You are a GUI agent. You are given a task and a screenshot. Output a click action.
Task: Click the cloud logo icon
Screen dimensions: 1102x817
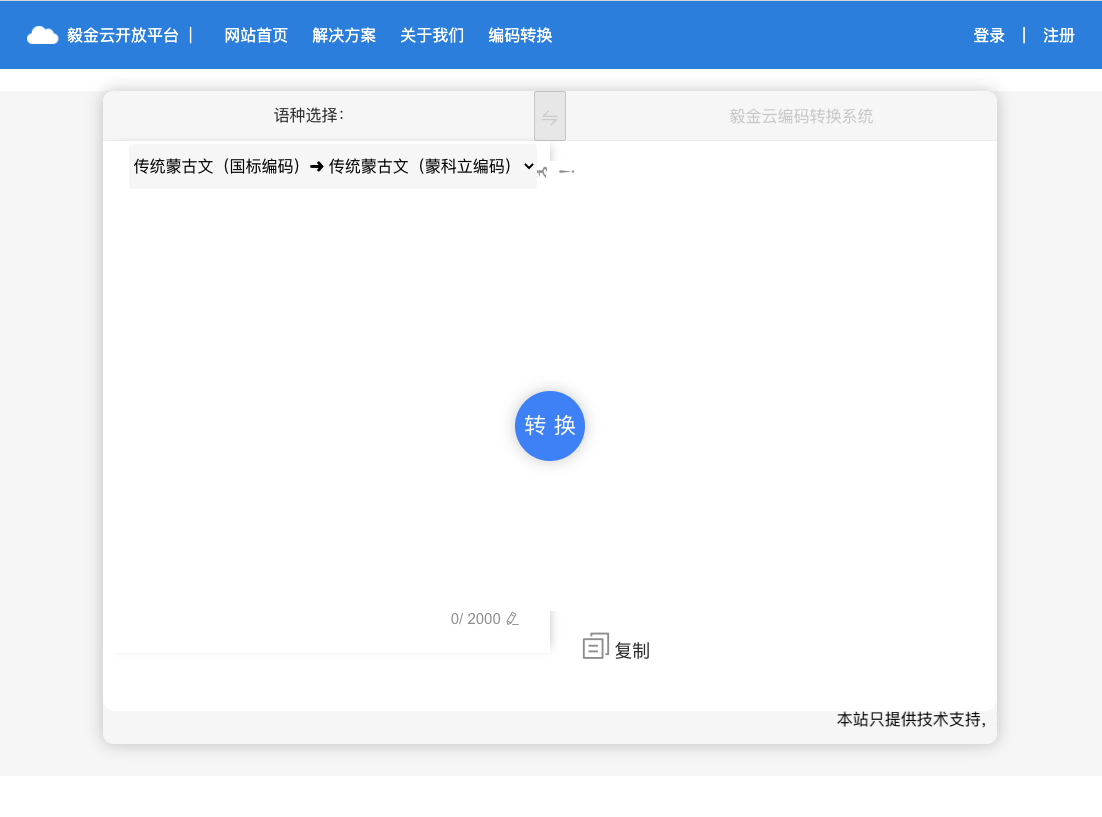[x=42, y=33]
